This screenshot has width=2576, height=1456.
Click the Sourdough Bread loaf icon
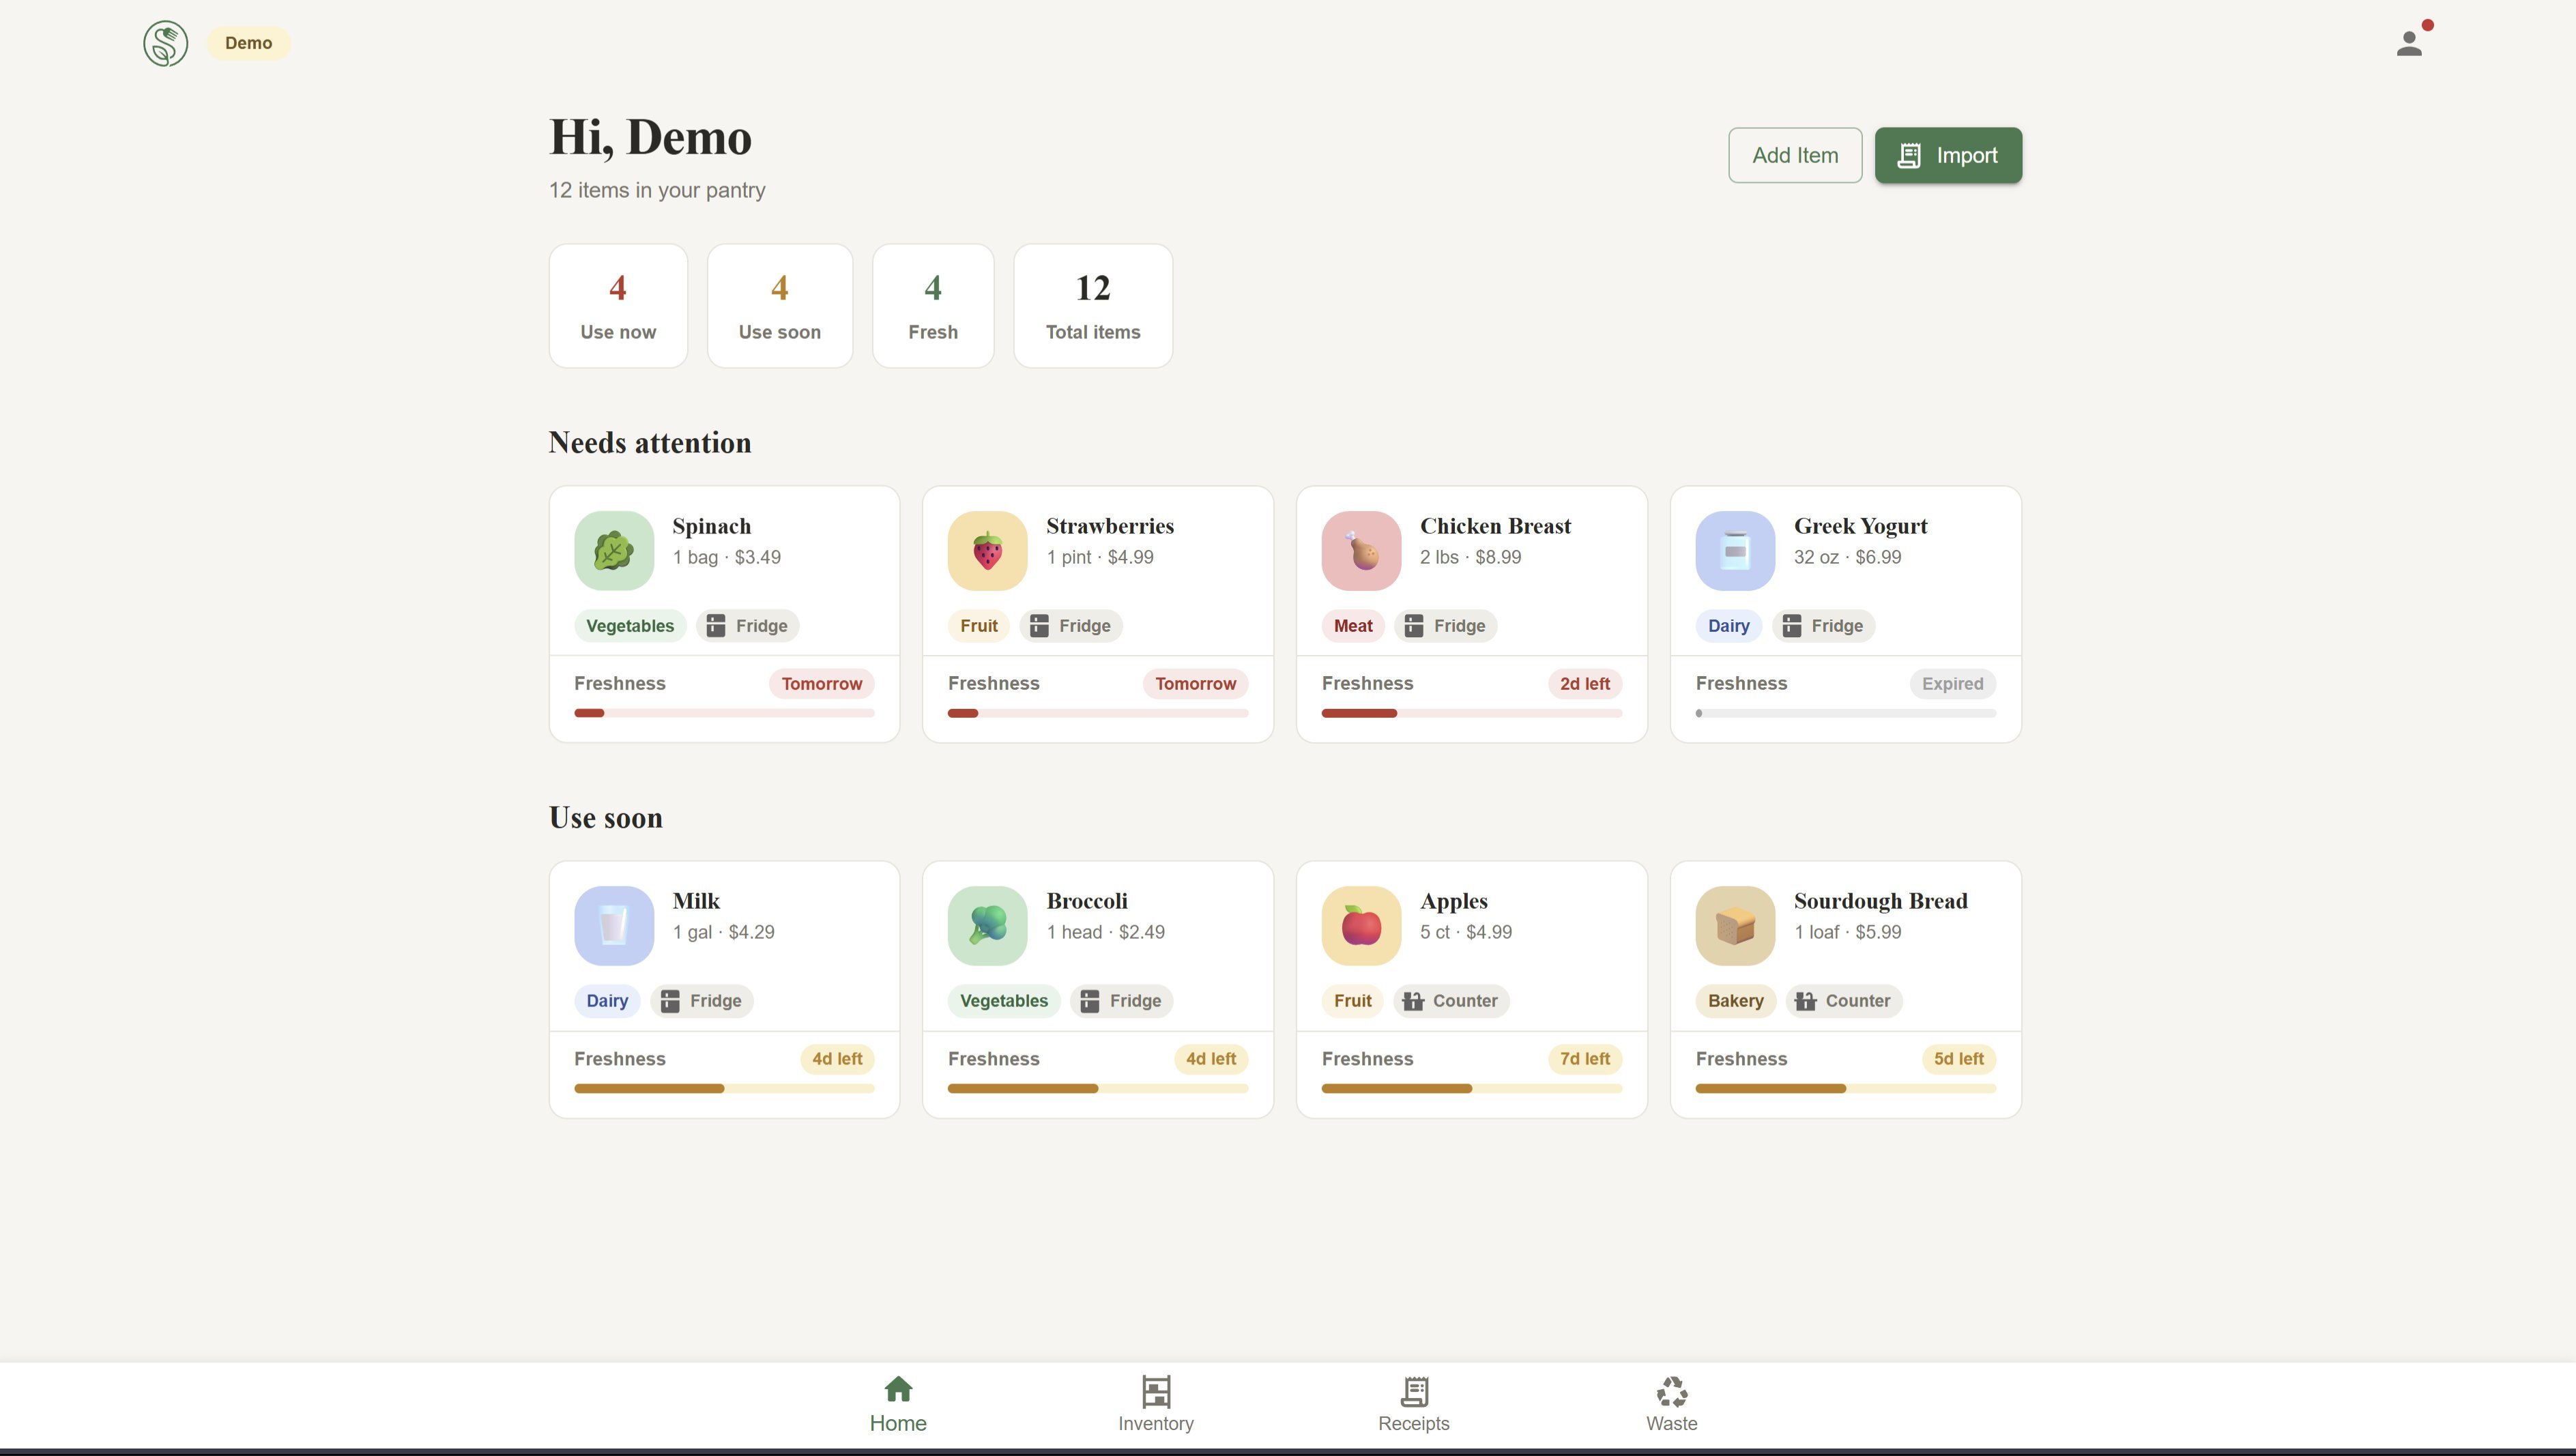(x=1735, y=926)
